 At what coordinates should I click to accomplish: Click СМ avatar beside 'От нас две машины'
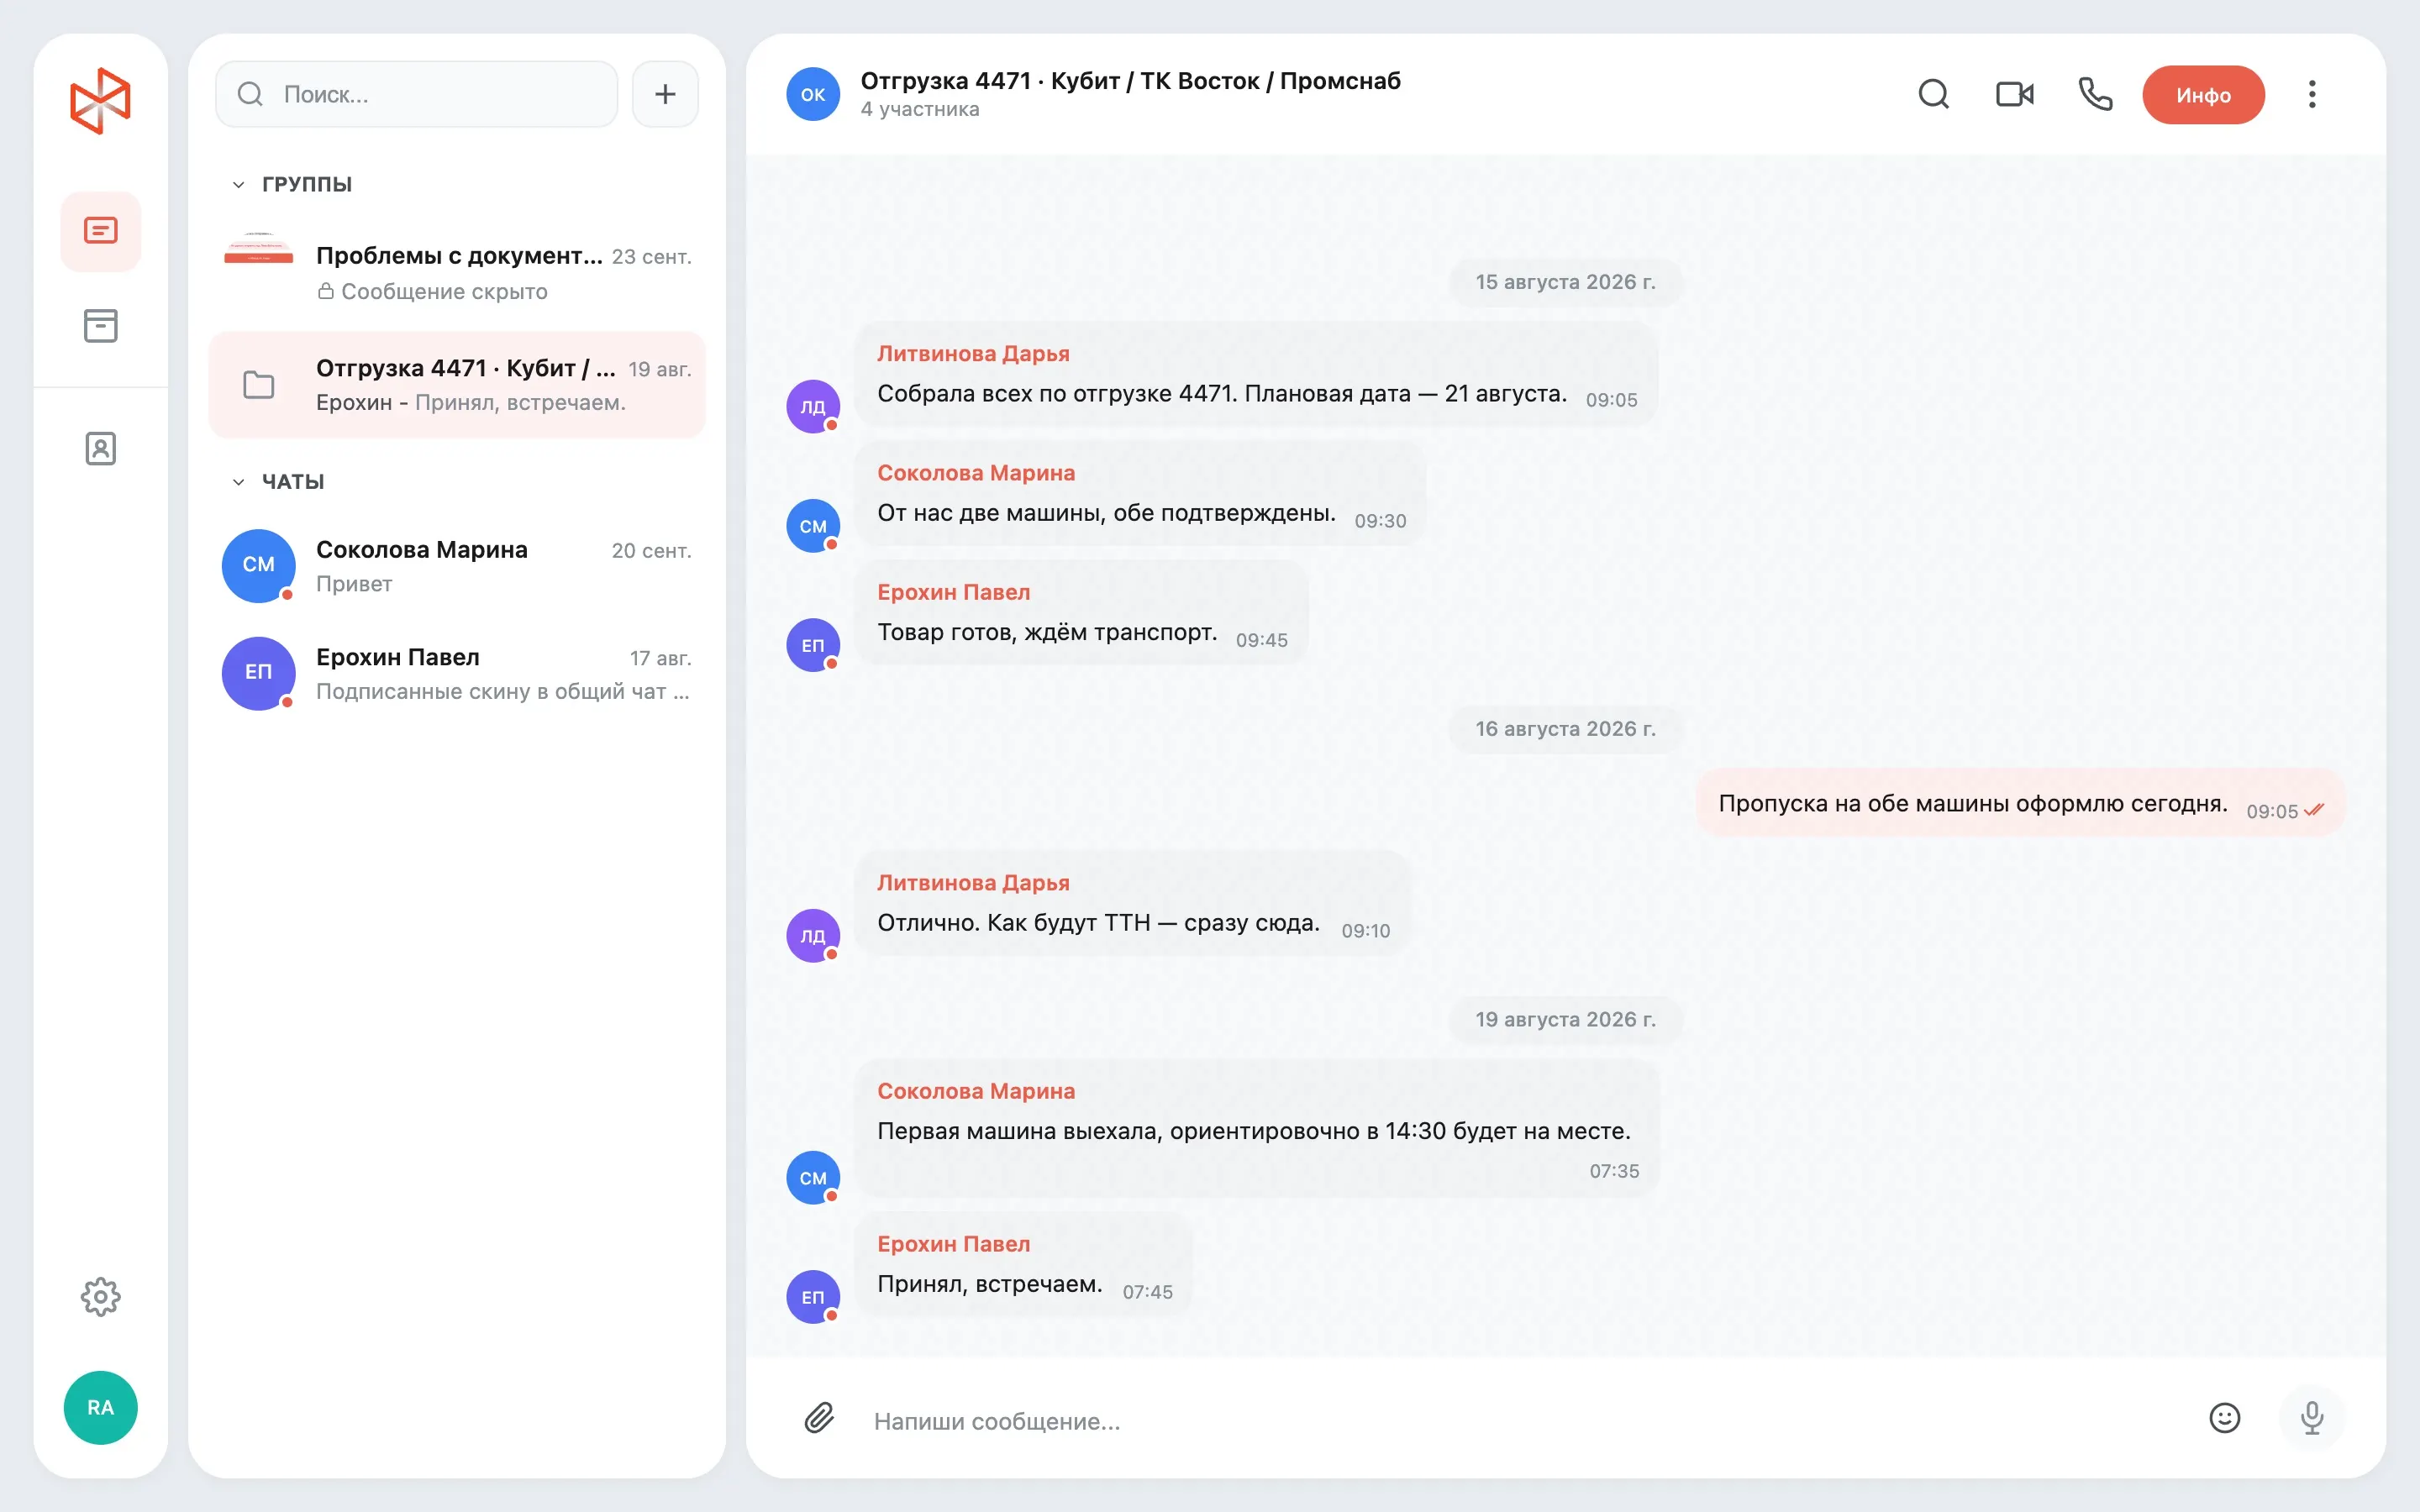[813, 525]
